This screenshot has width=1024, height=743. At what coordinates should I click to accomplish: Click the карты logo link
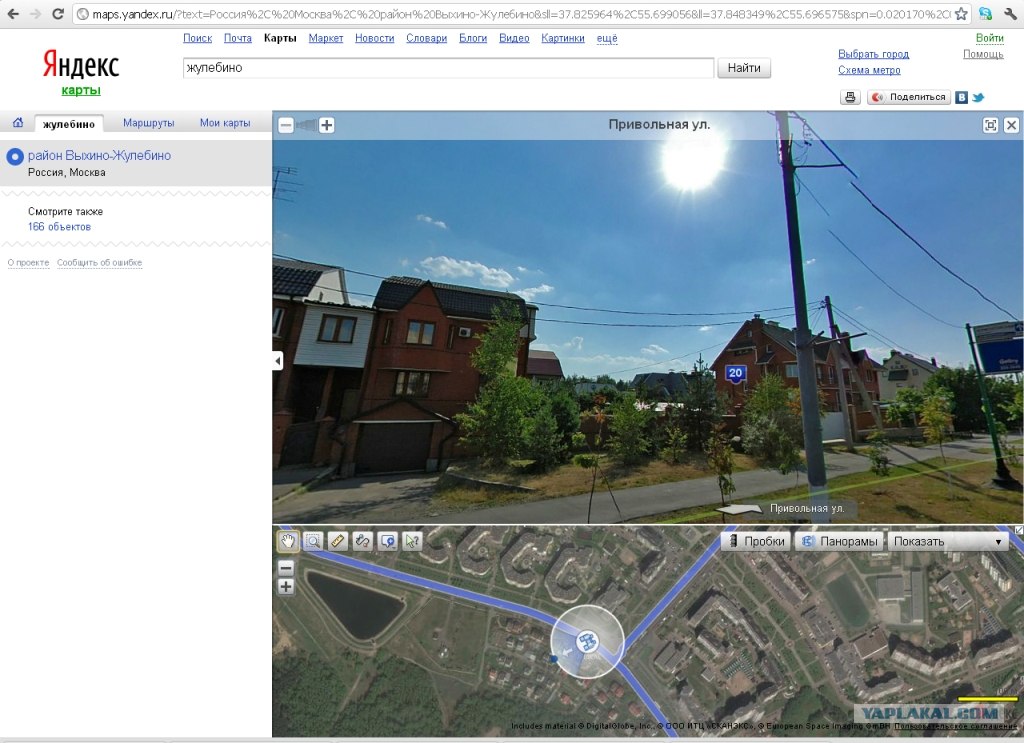tap(81, 90)
